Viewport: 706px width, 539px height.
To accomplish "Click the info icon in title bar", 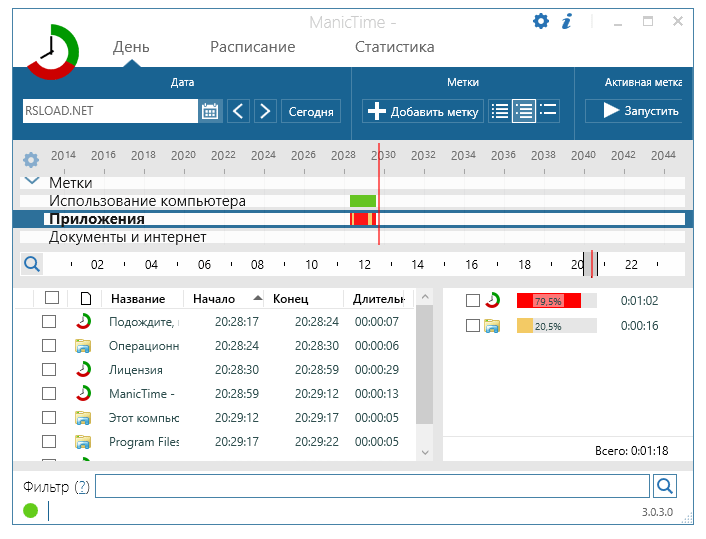I will tap(567, 21).
